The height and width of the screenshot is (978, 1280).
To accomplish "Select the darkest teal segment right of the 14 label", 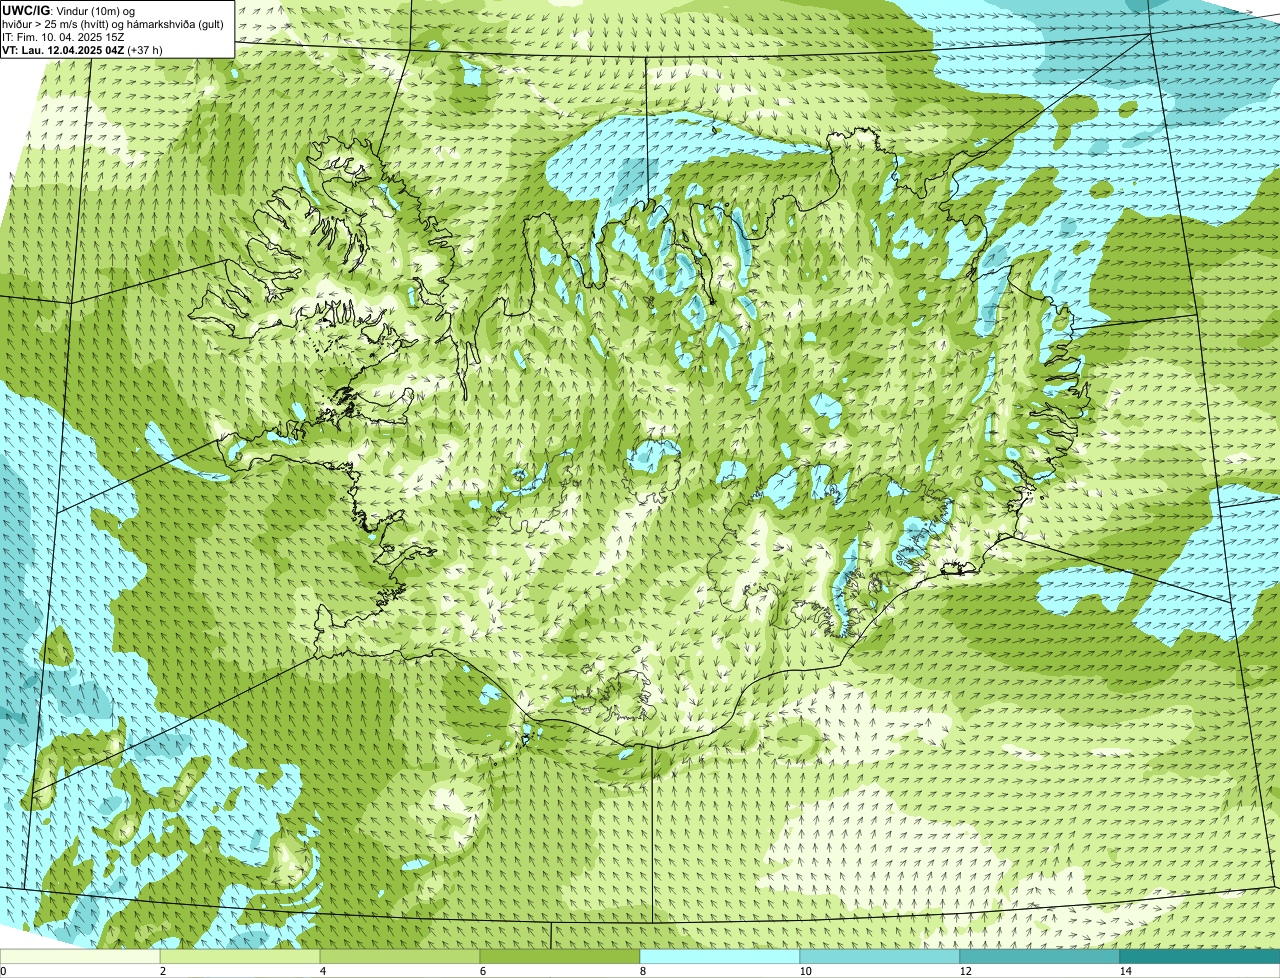I will tap(1200, 956).
